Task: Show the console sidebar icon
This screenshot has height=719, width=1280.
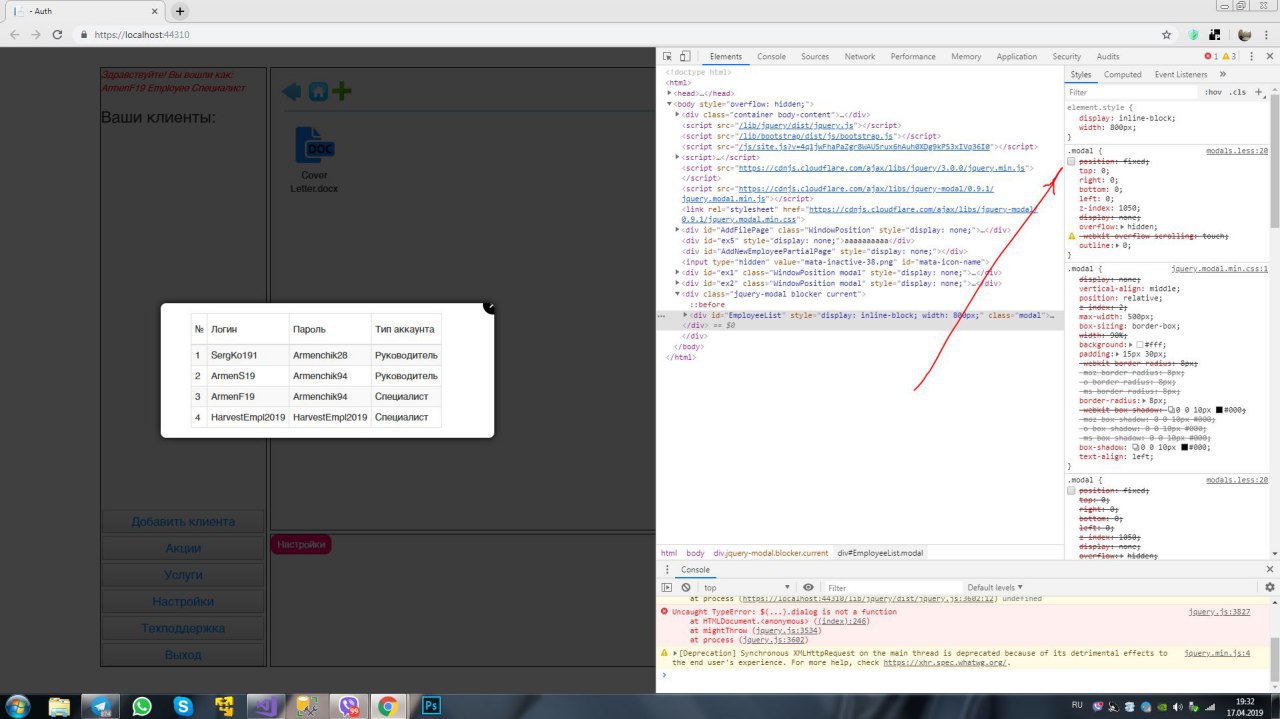Action: click(667, 587)
